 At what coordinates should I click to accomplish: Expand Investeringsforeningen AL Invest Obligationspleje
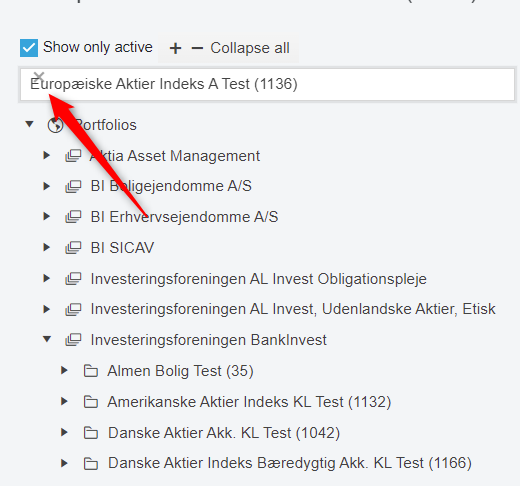point(47,278)
